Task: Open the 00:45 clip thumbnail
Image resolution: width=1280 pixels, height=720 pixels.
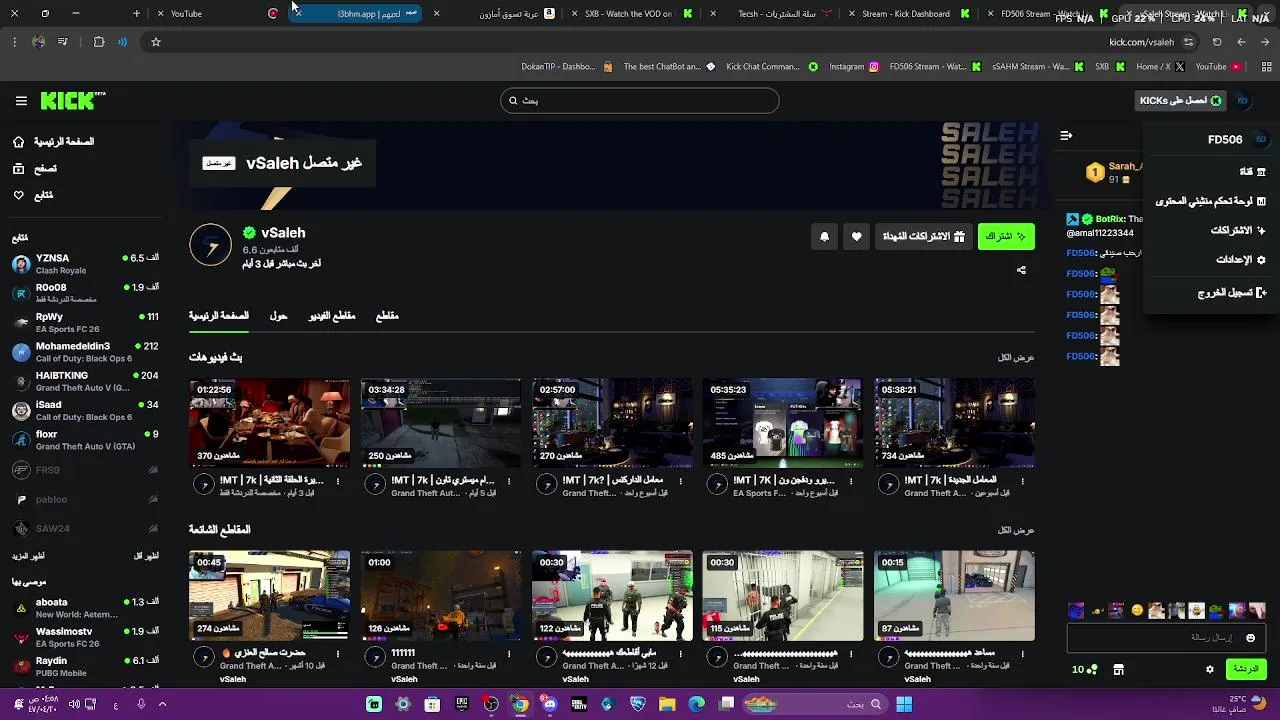Action: [x=270, y=595]
